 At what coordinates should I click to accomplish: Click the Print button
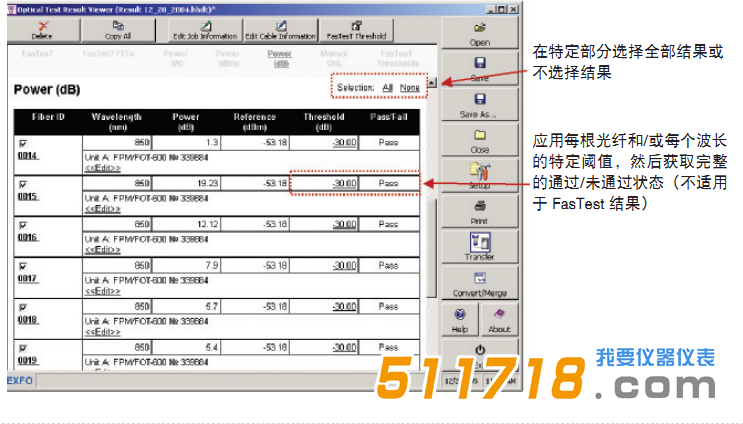coord(479,213)
